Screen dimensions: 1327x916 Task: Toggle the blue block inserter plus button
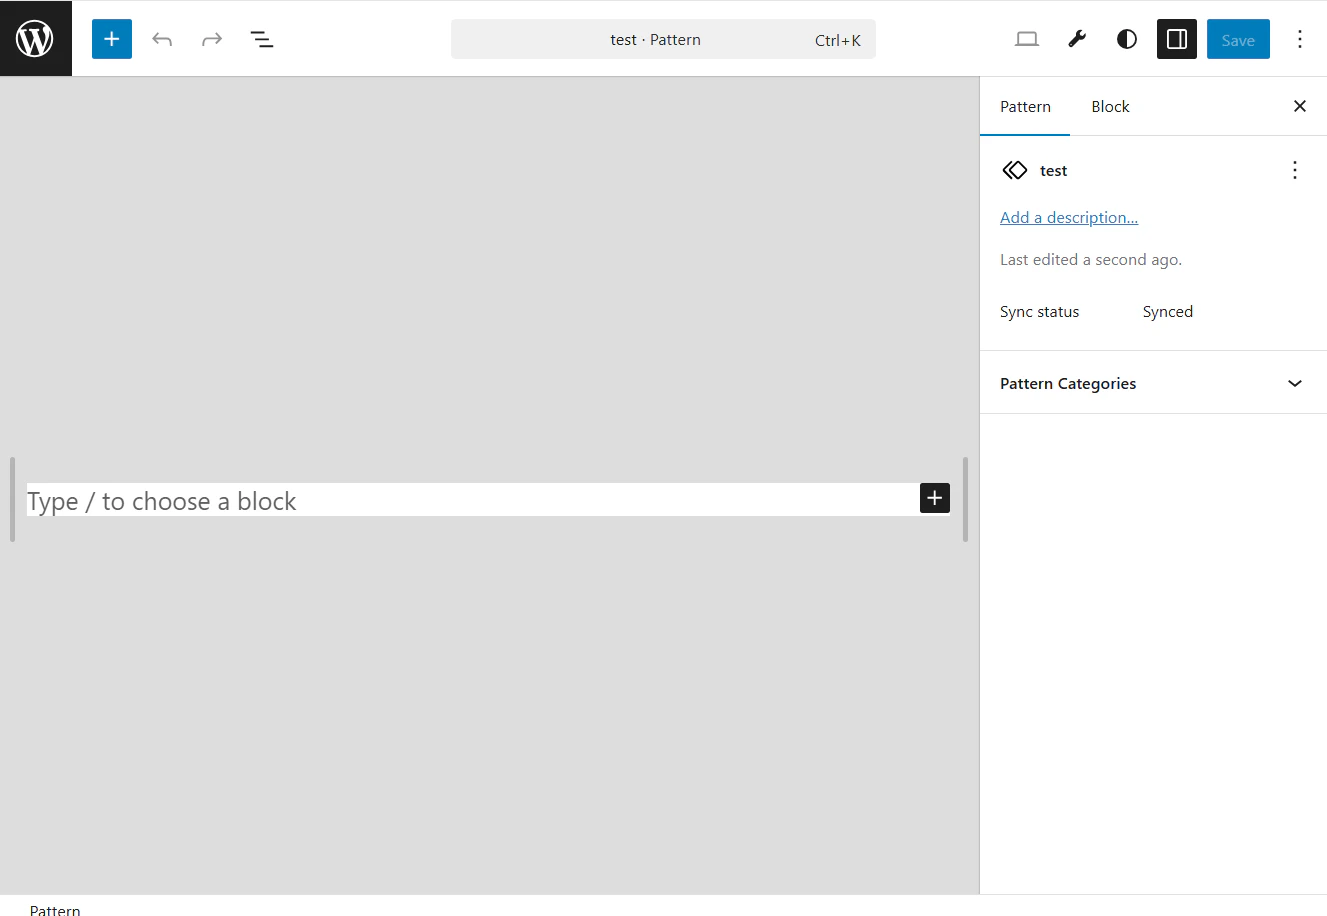112,39
